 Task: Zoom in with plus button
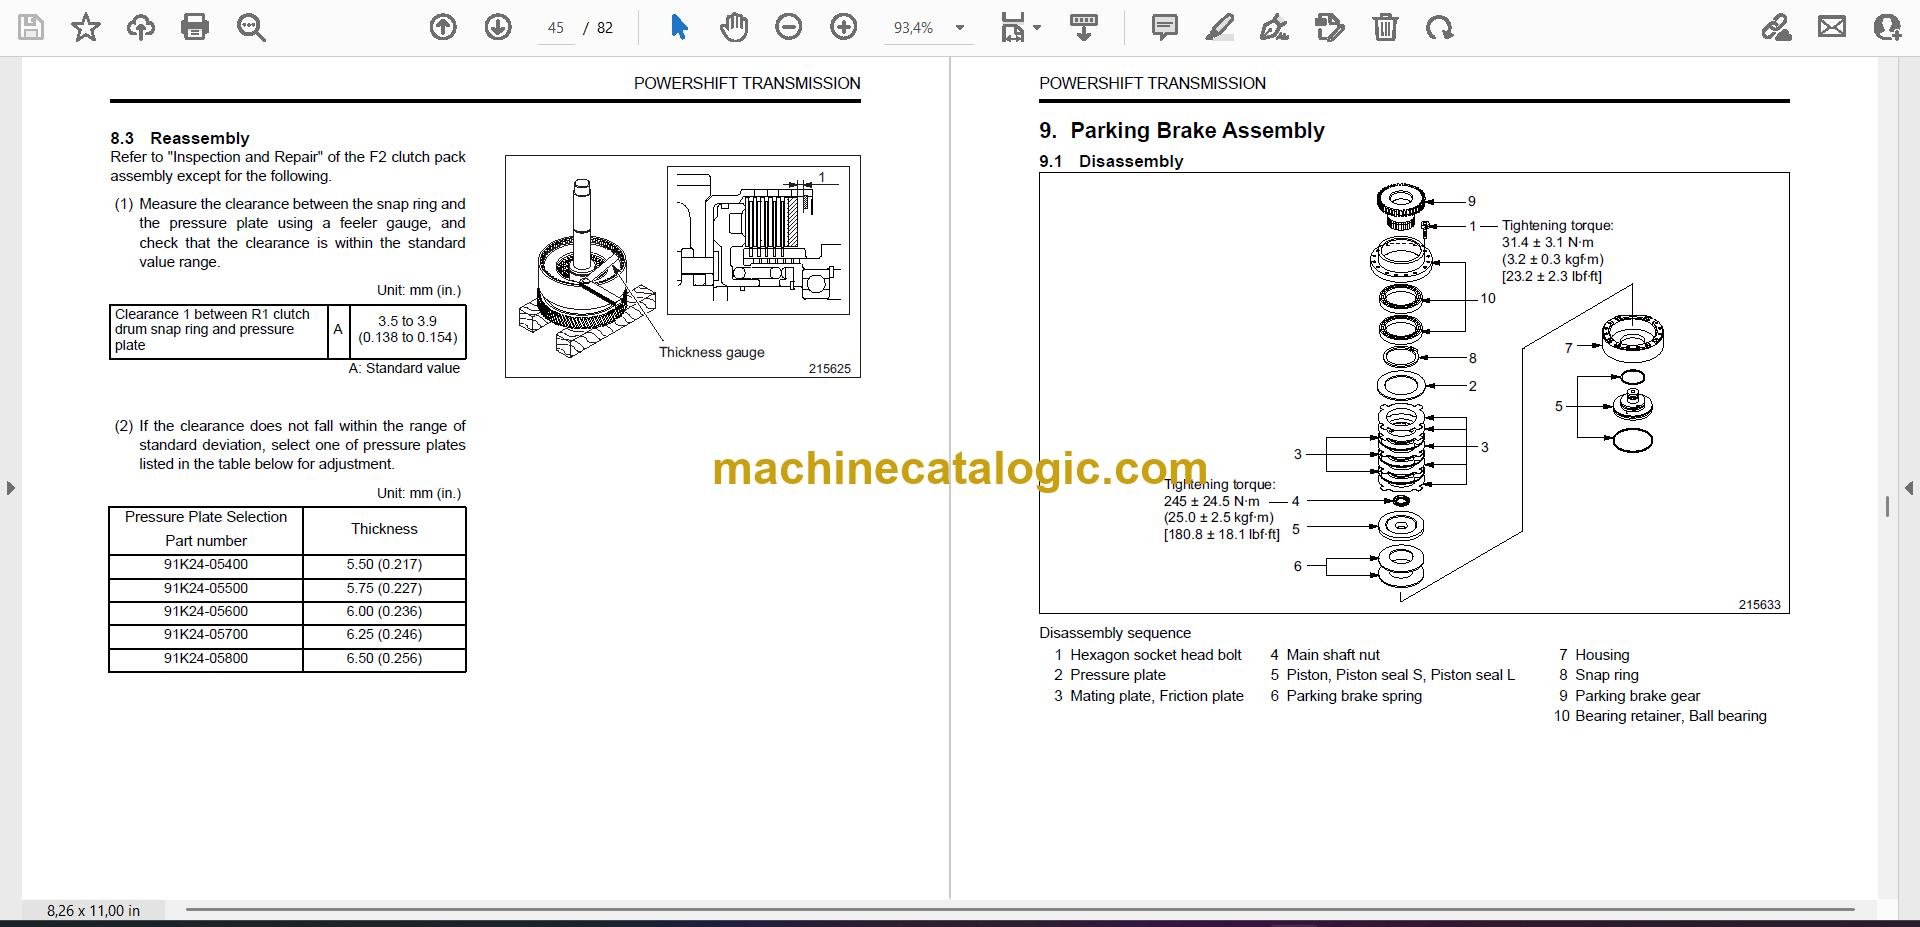[844, 27]
